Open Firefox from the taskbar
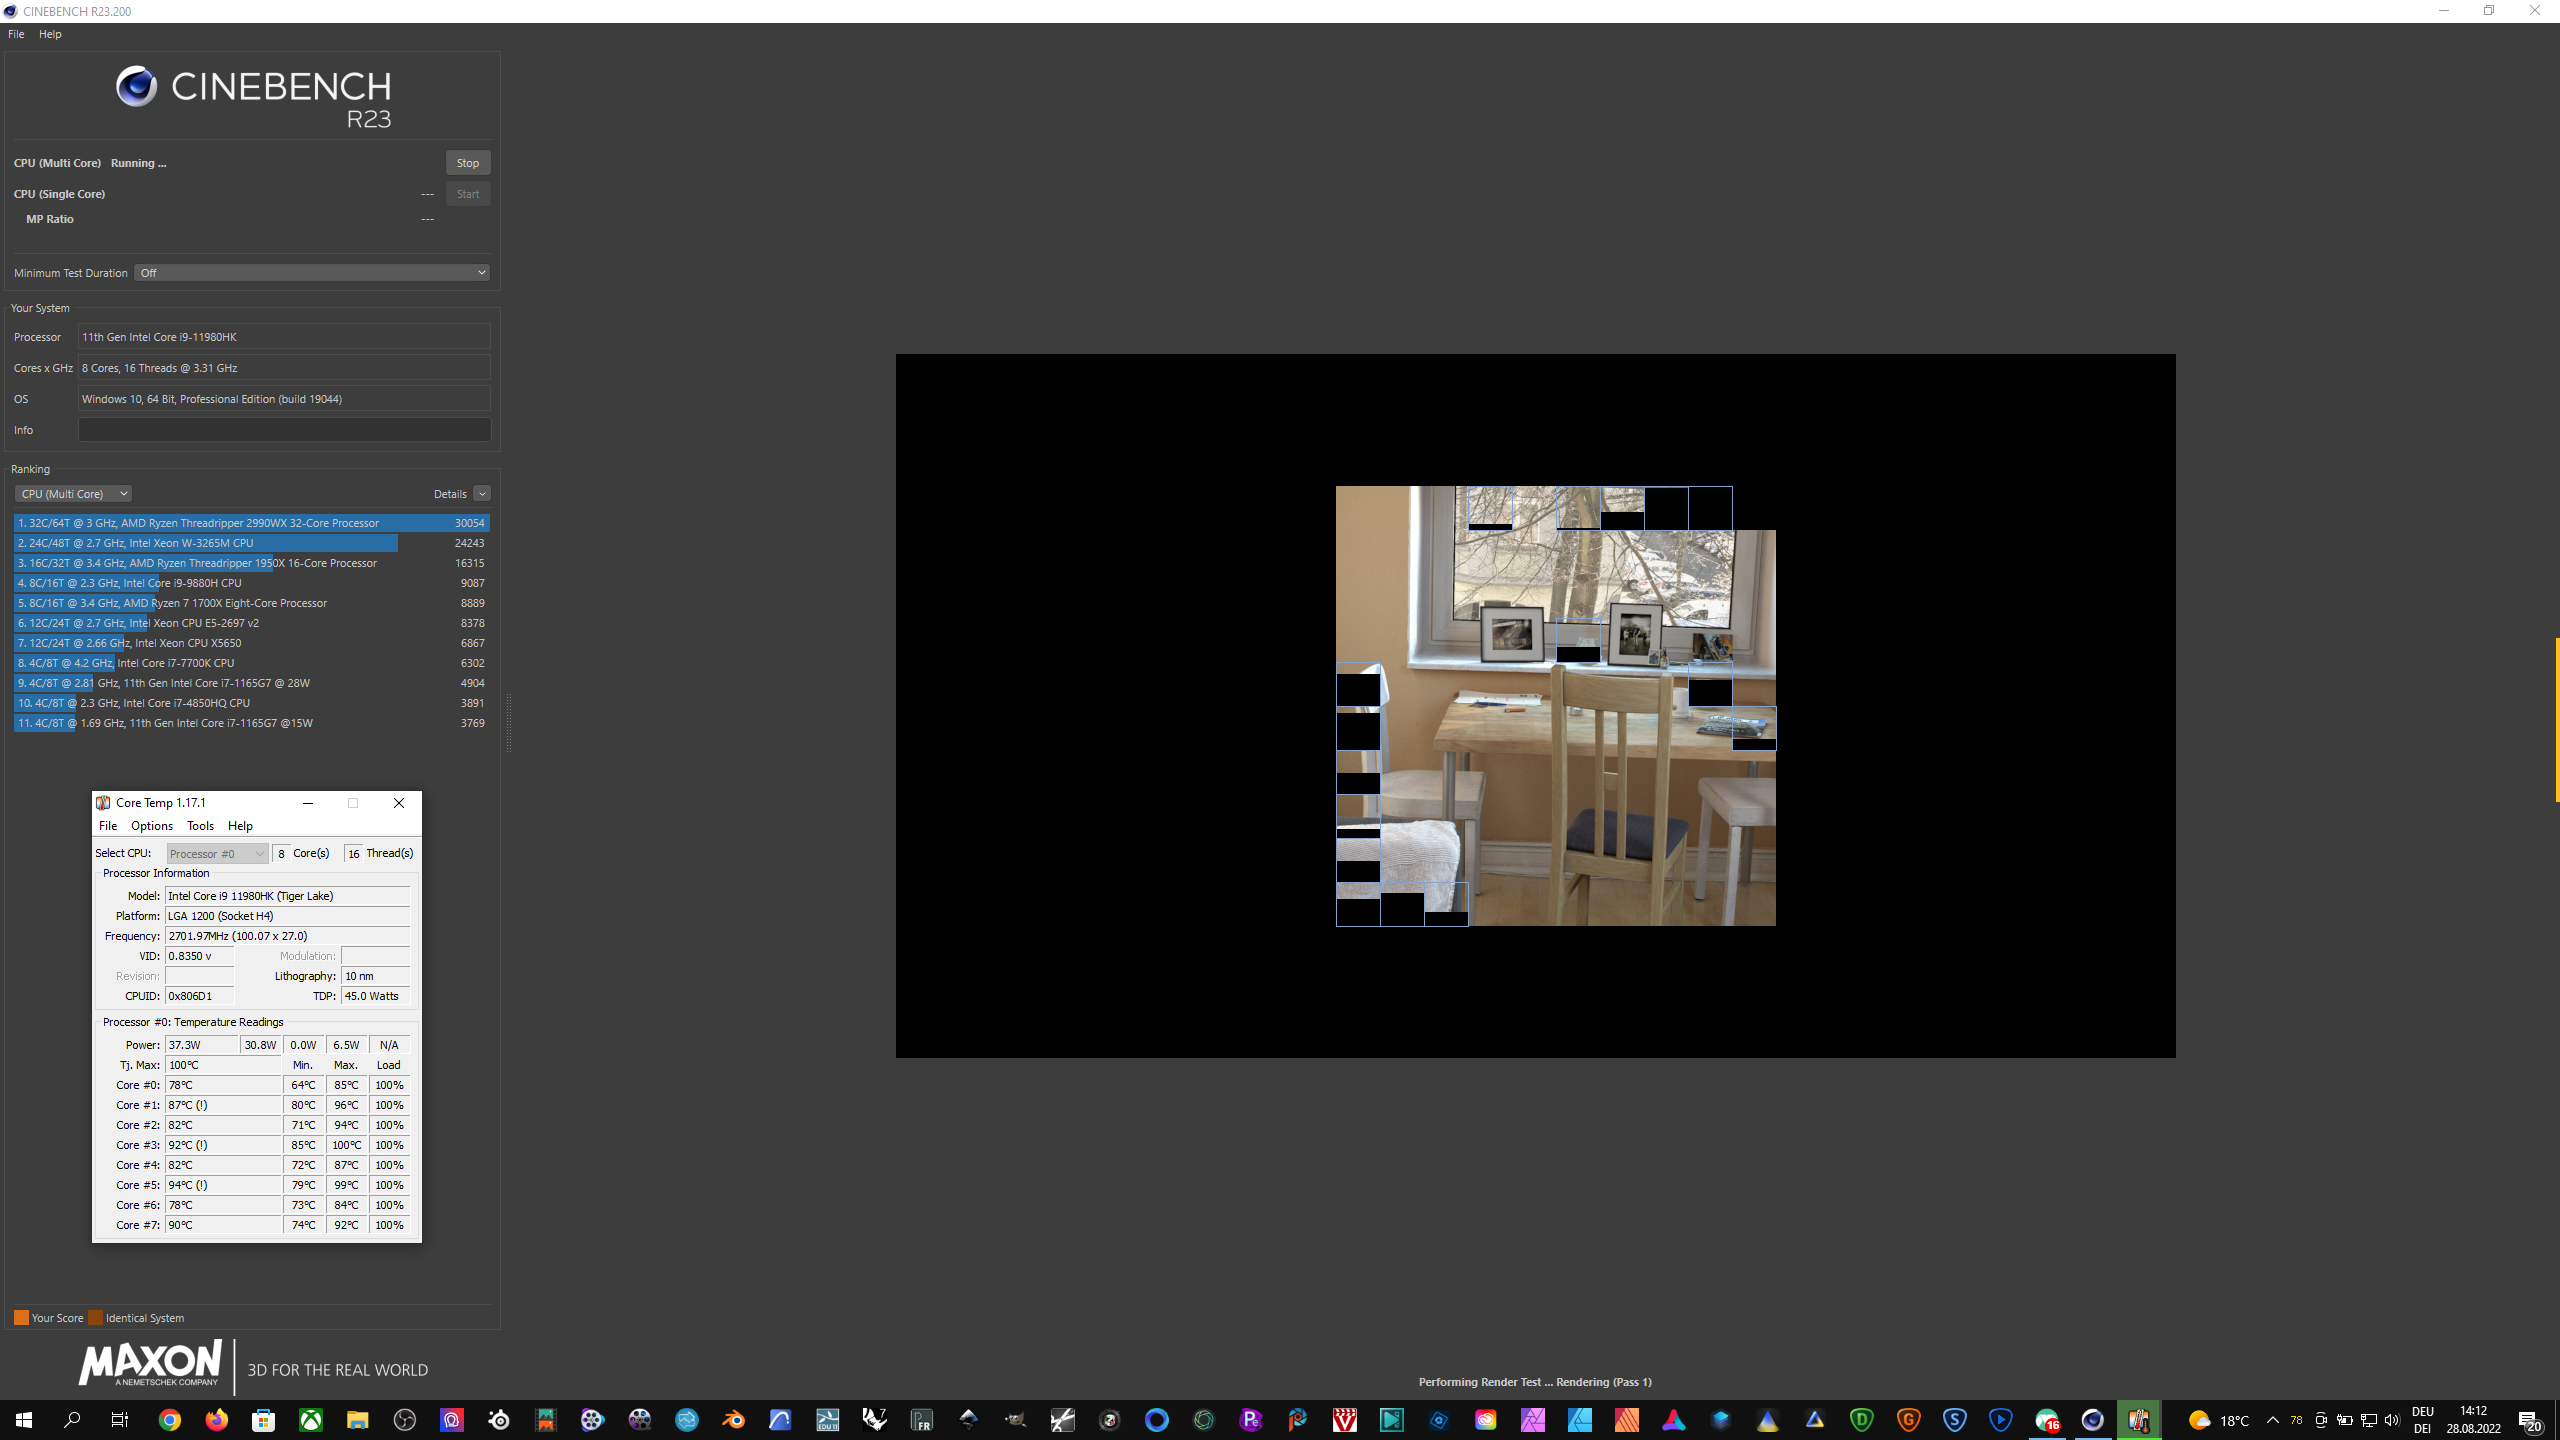Image resolution: width=2560 pixels, height=1440 pixels. point(217,1420)
